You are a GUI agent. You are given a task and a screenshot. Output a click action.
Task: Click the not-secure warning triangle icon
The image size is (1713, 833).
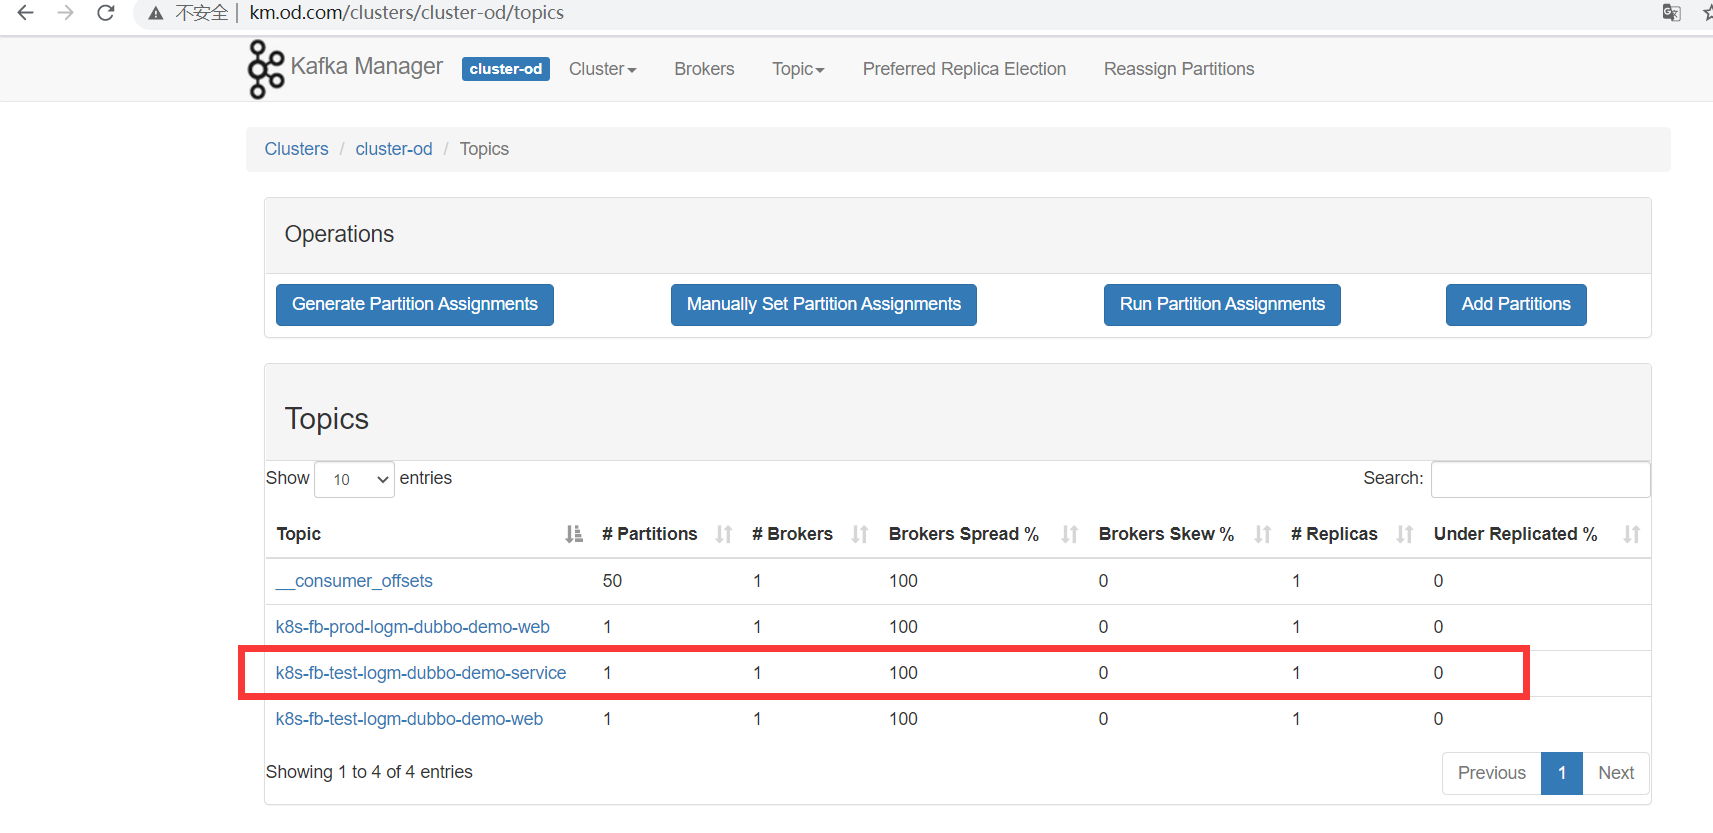point(155,13)
